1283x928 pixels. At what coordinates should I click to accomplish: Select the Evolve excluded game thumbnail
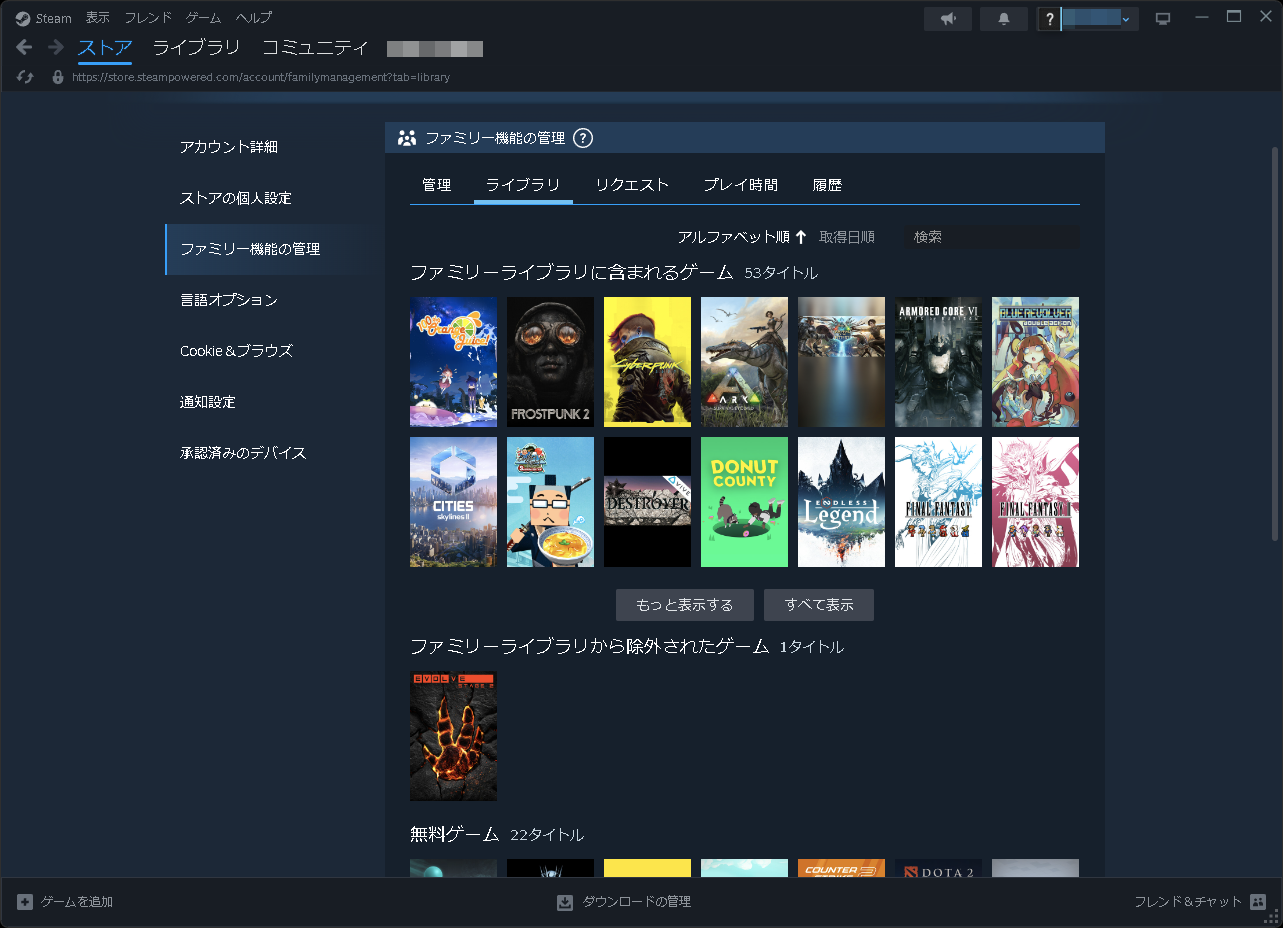point(453,735)
